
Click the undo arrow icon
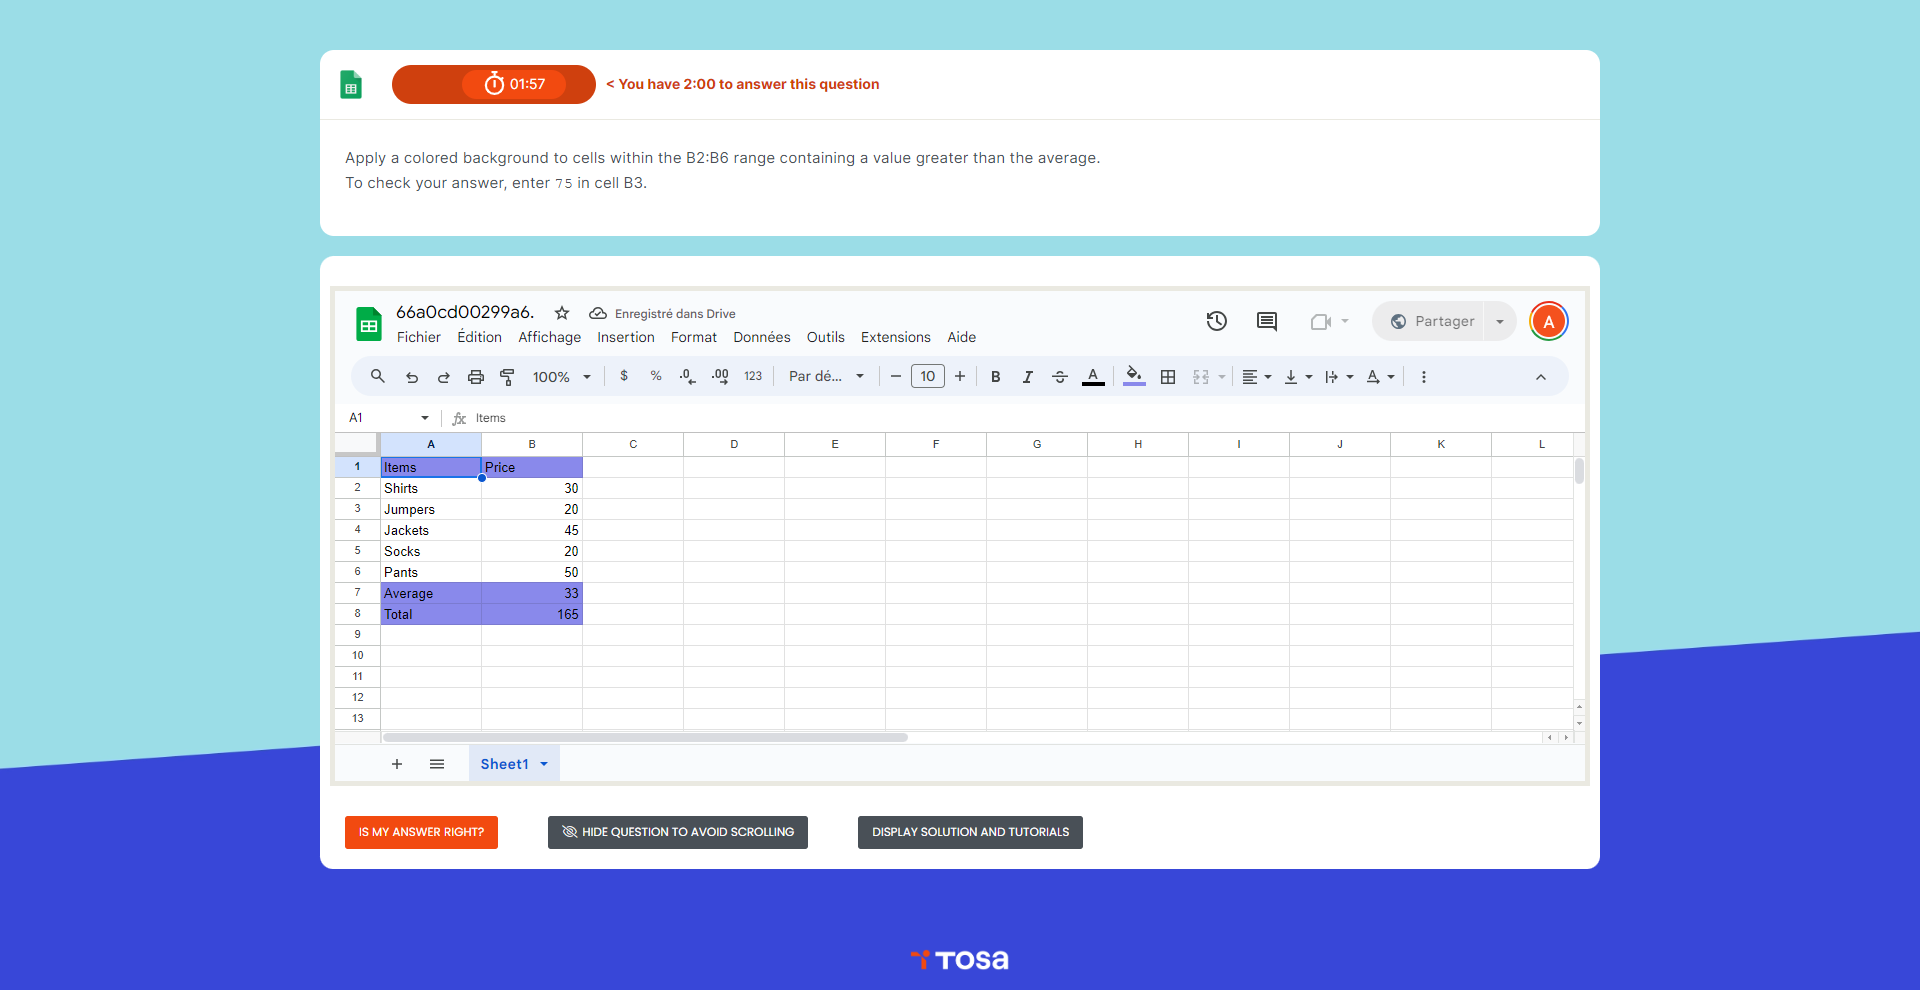pyautogui.click(x=411, y=377)
